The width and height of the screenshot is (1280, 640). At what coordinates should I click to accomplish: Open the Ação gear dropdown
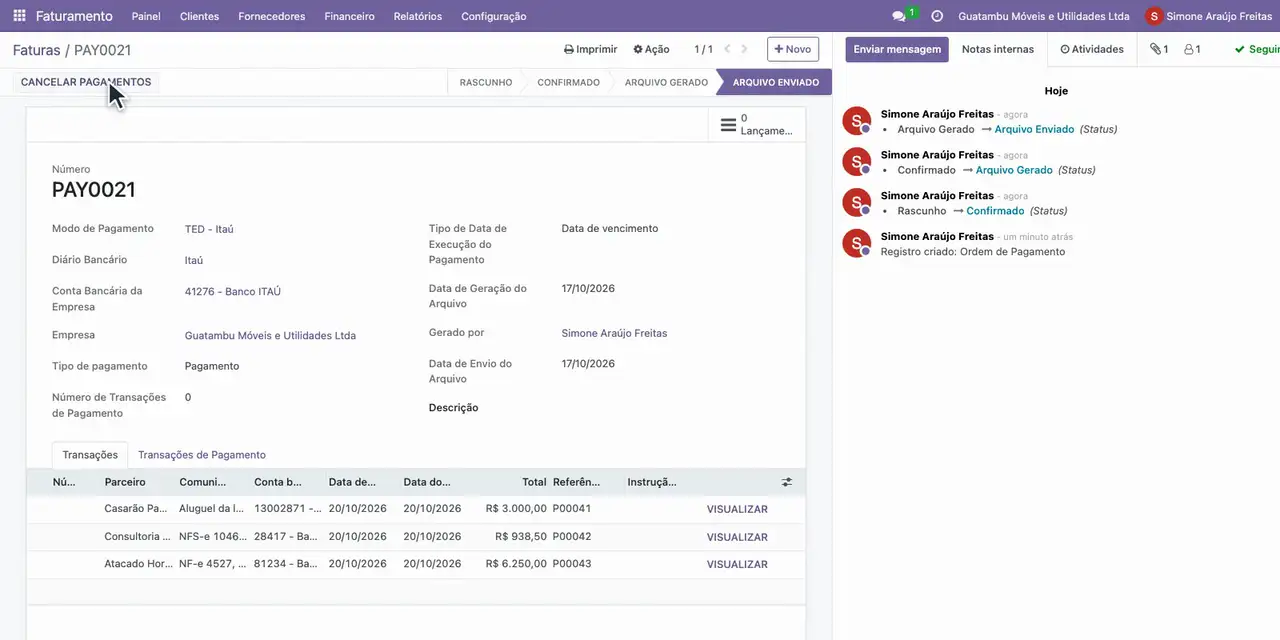(651, 49)
